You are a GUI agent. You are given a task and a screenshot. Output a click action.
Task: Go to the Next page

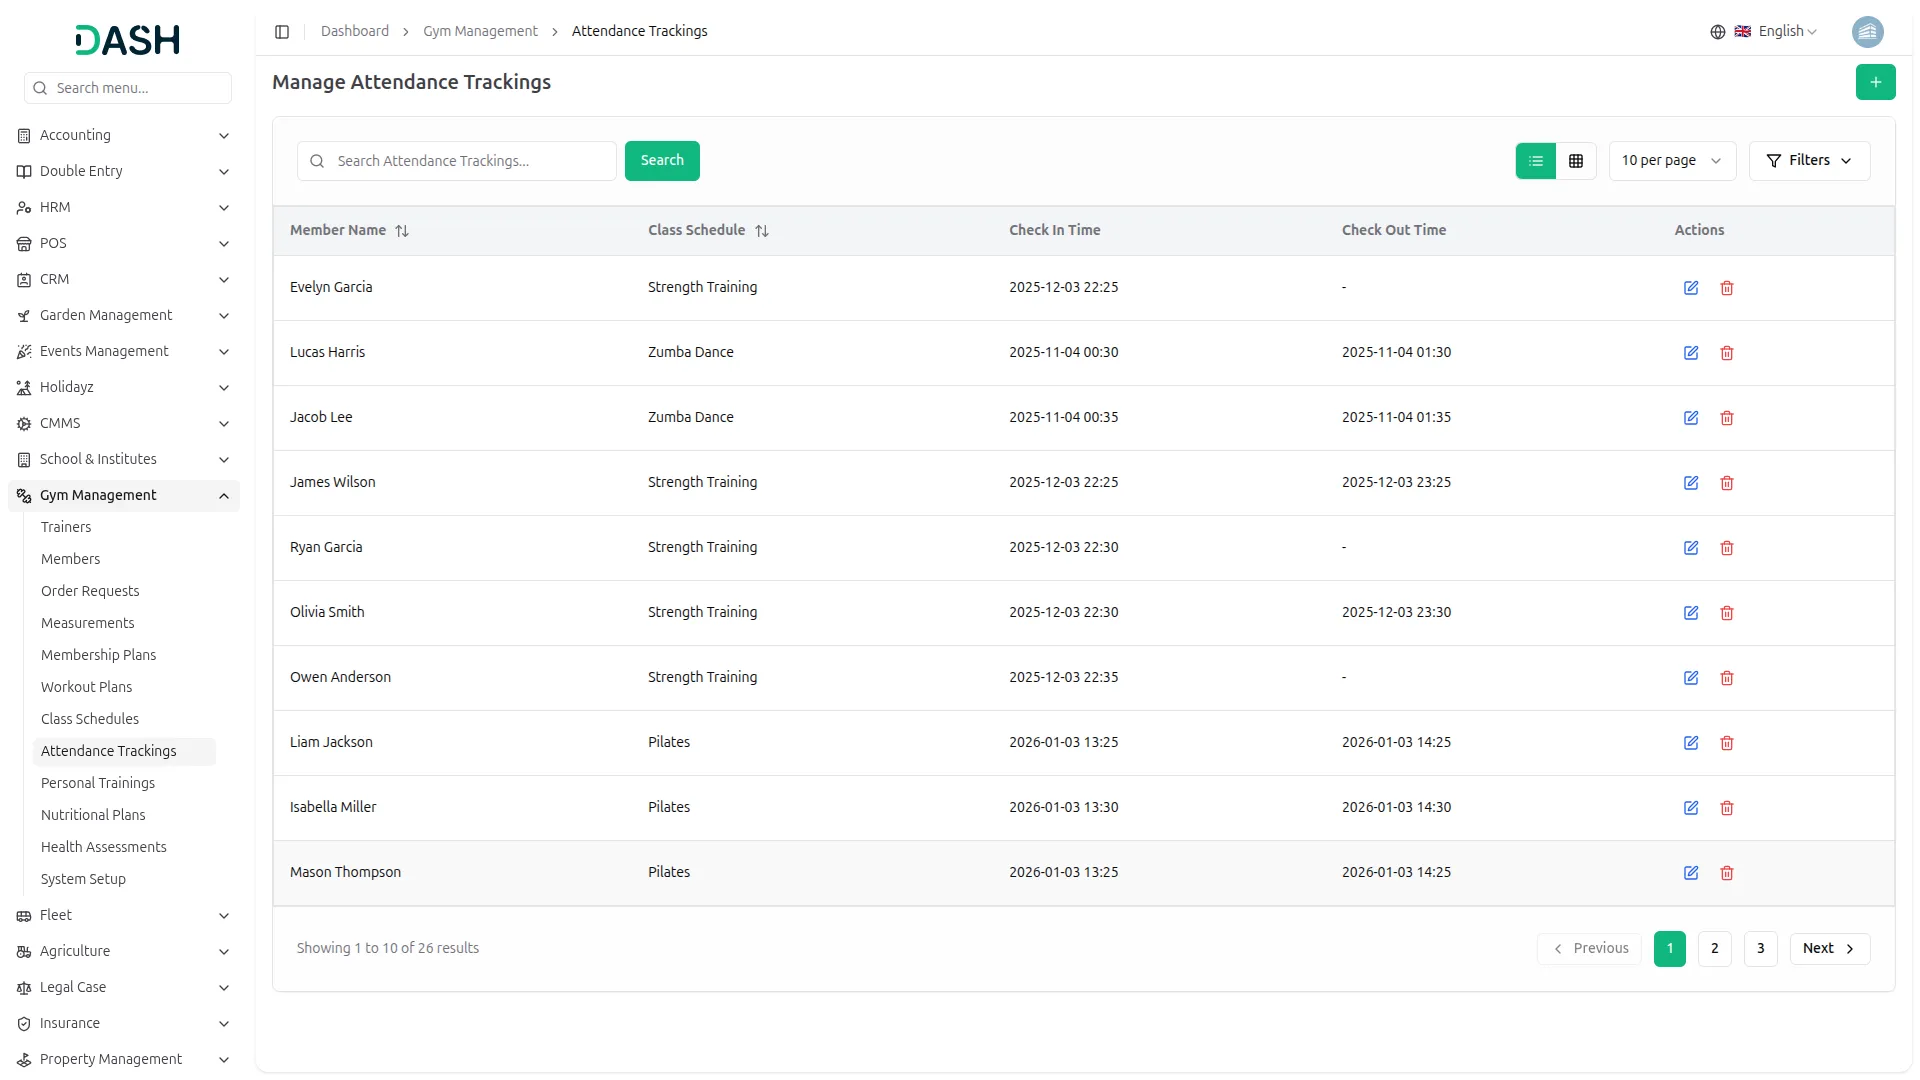[x=1829, y=949]
